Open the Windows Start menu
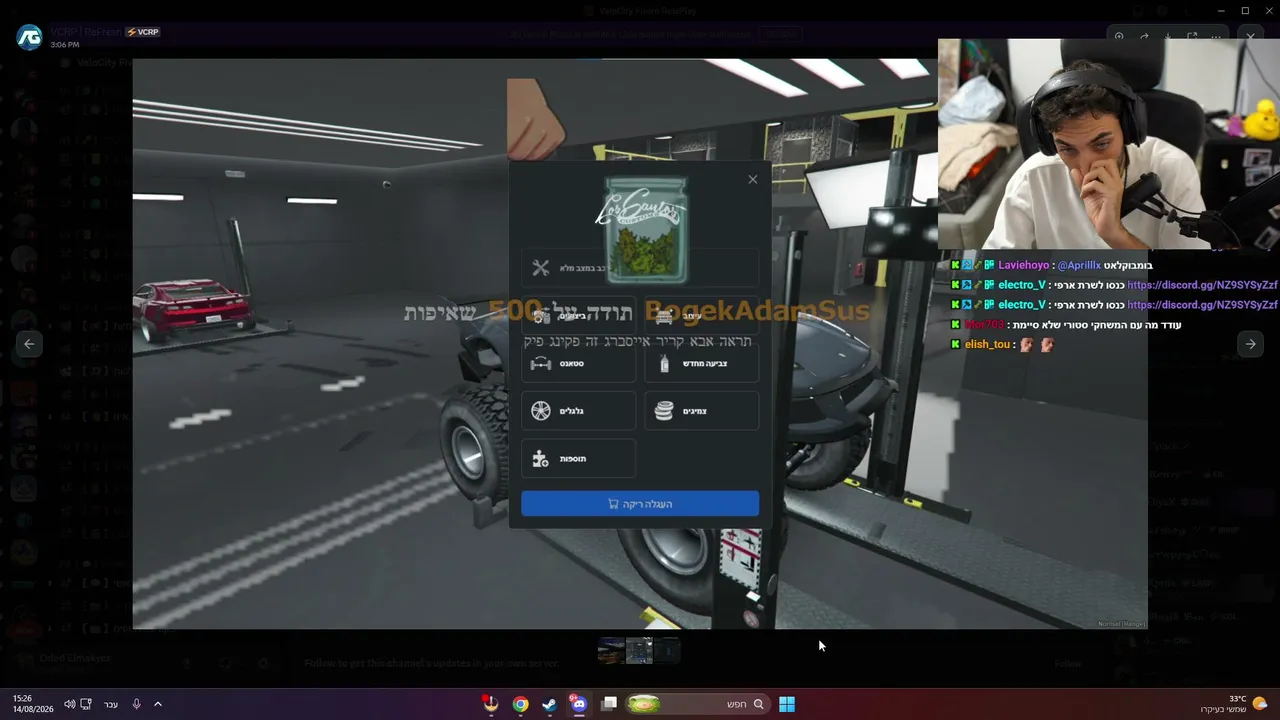Image resolution: width=1280 pixels, height=720 pixels. click(787, 704)
